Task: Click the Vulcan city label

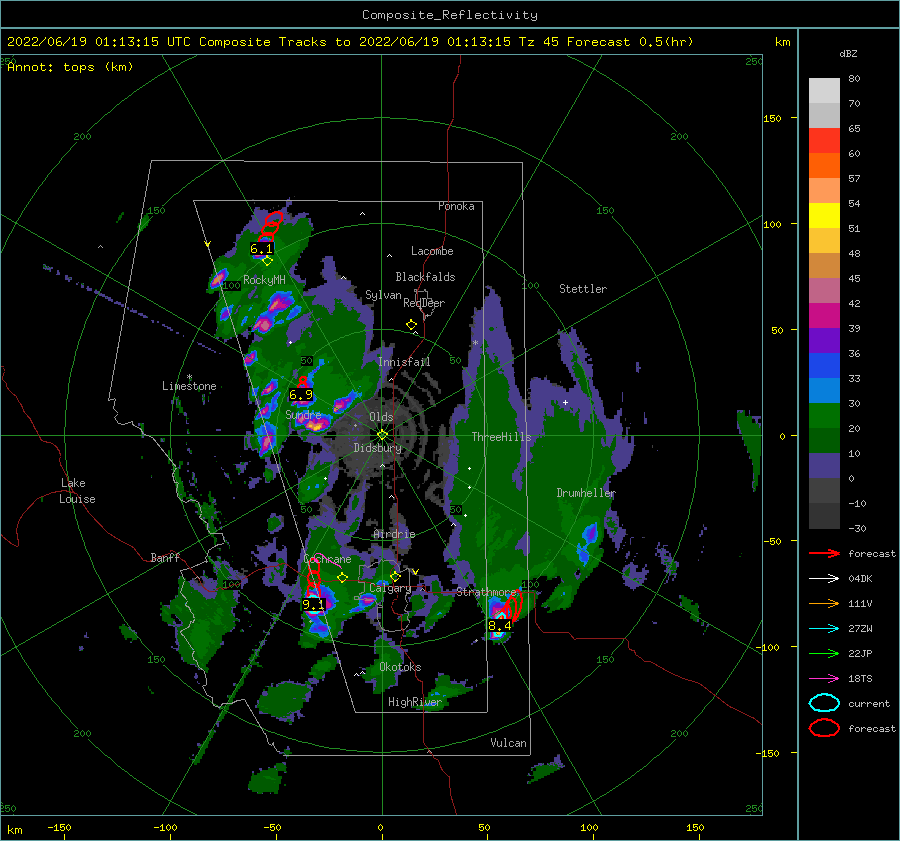Action: coord(508,743)
